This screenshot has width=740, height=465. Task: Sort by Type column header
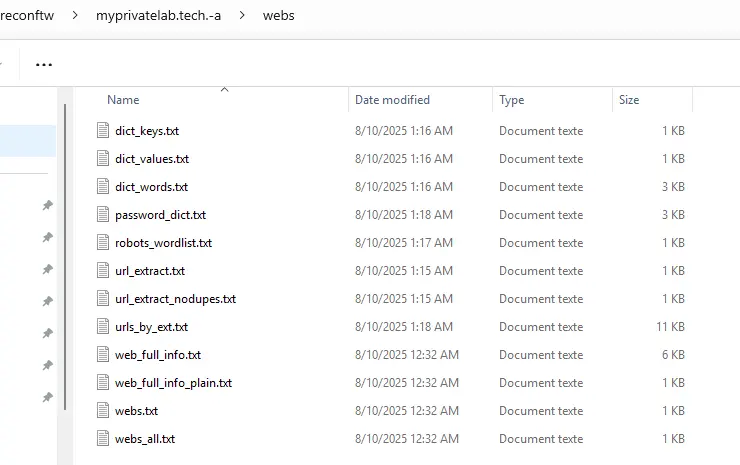click(511, 100)
